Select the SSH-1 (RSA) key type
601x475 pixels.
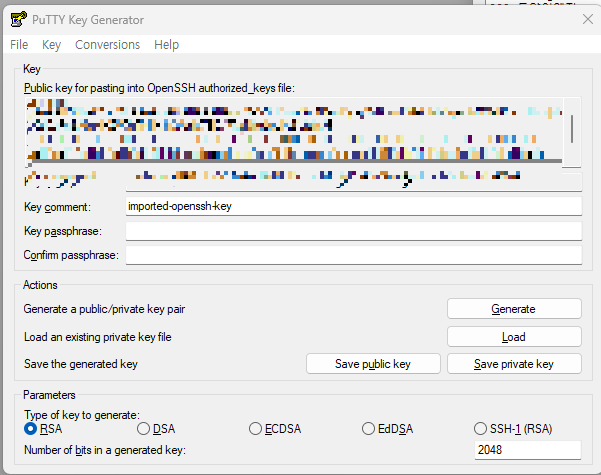click(x=513, y=429)
